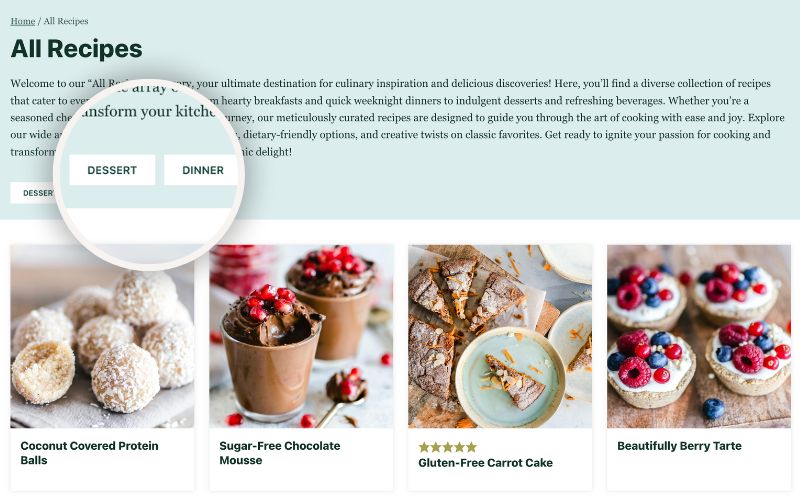The width and height of the screenshot is (800, 500).
Task: Open the Sugar-Free Chocolate Mousse photo
Action: tap(301, 336)
